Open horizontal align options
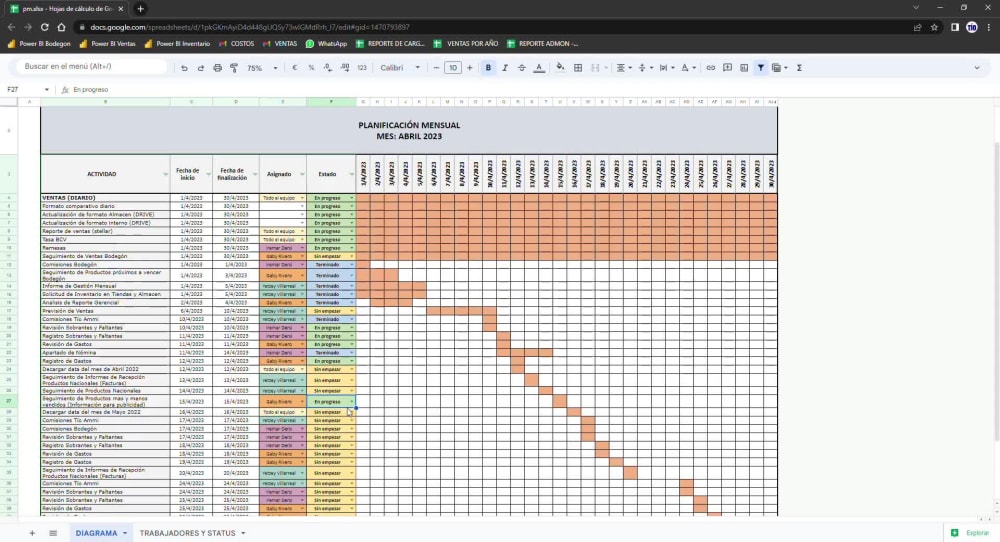Image resolution: width=1000 pixels, height=542 pixels. pos(624,68)
